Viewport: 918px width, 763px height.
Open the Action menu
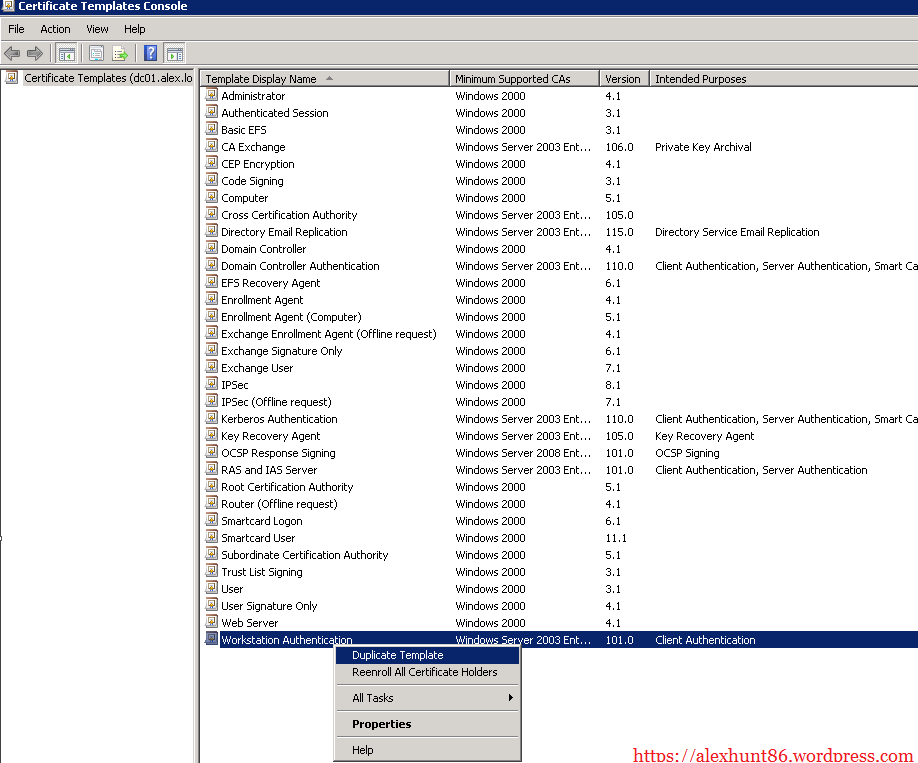pyautogui.click(x=55, y=29)
